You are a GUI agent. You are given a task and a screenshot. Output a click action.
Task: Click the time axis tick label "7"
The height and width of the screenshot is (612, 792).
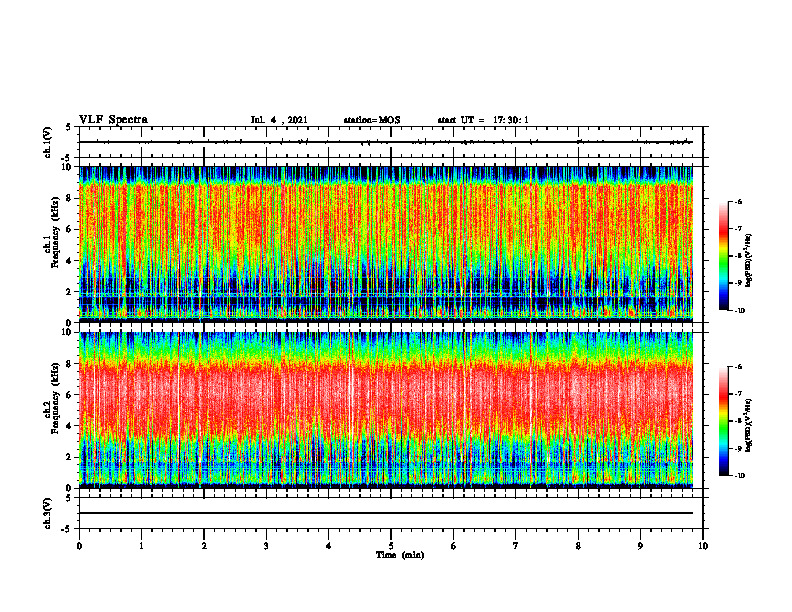(x=516, y=546)
